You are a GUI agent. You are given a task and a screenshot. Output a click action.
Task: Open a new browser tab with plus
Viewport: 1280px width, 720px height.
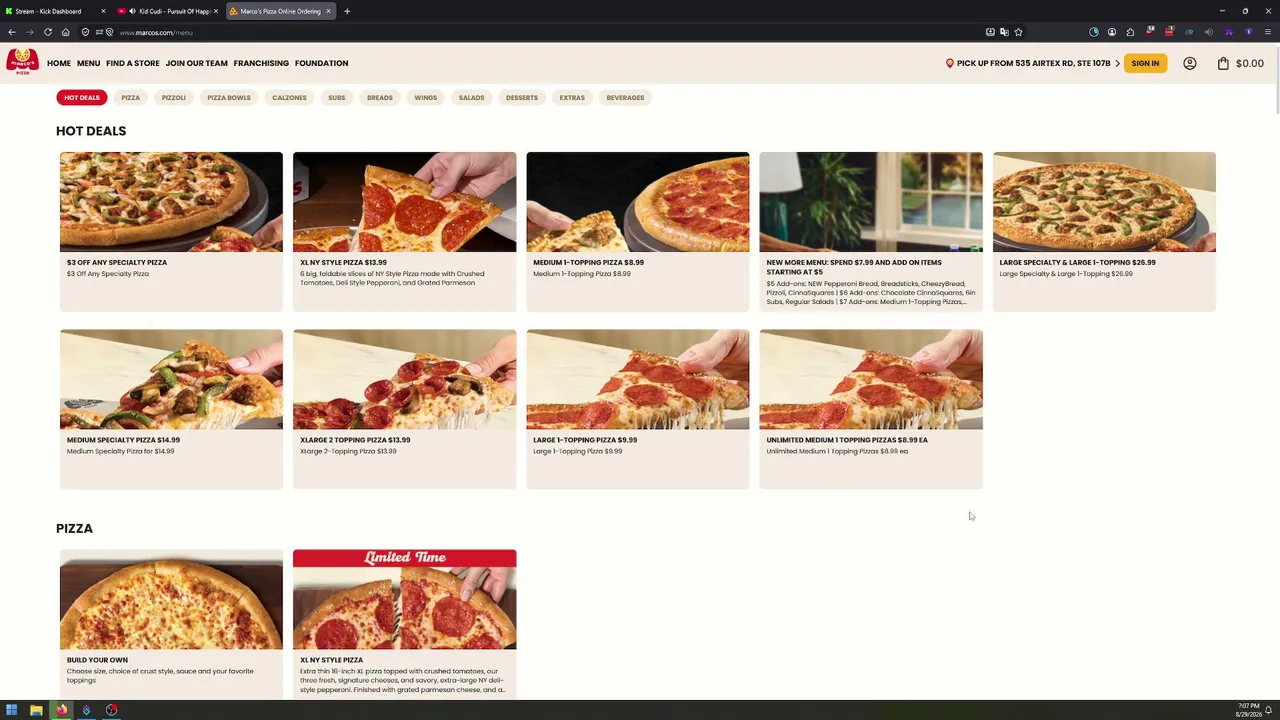click(347, 11)
